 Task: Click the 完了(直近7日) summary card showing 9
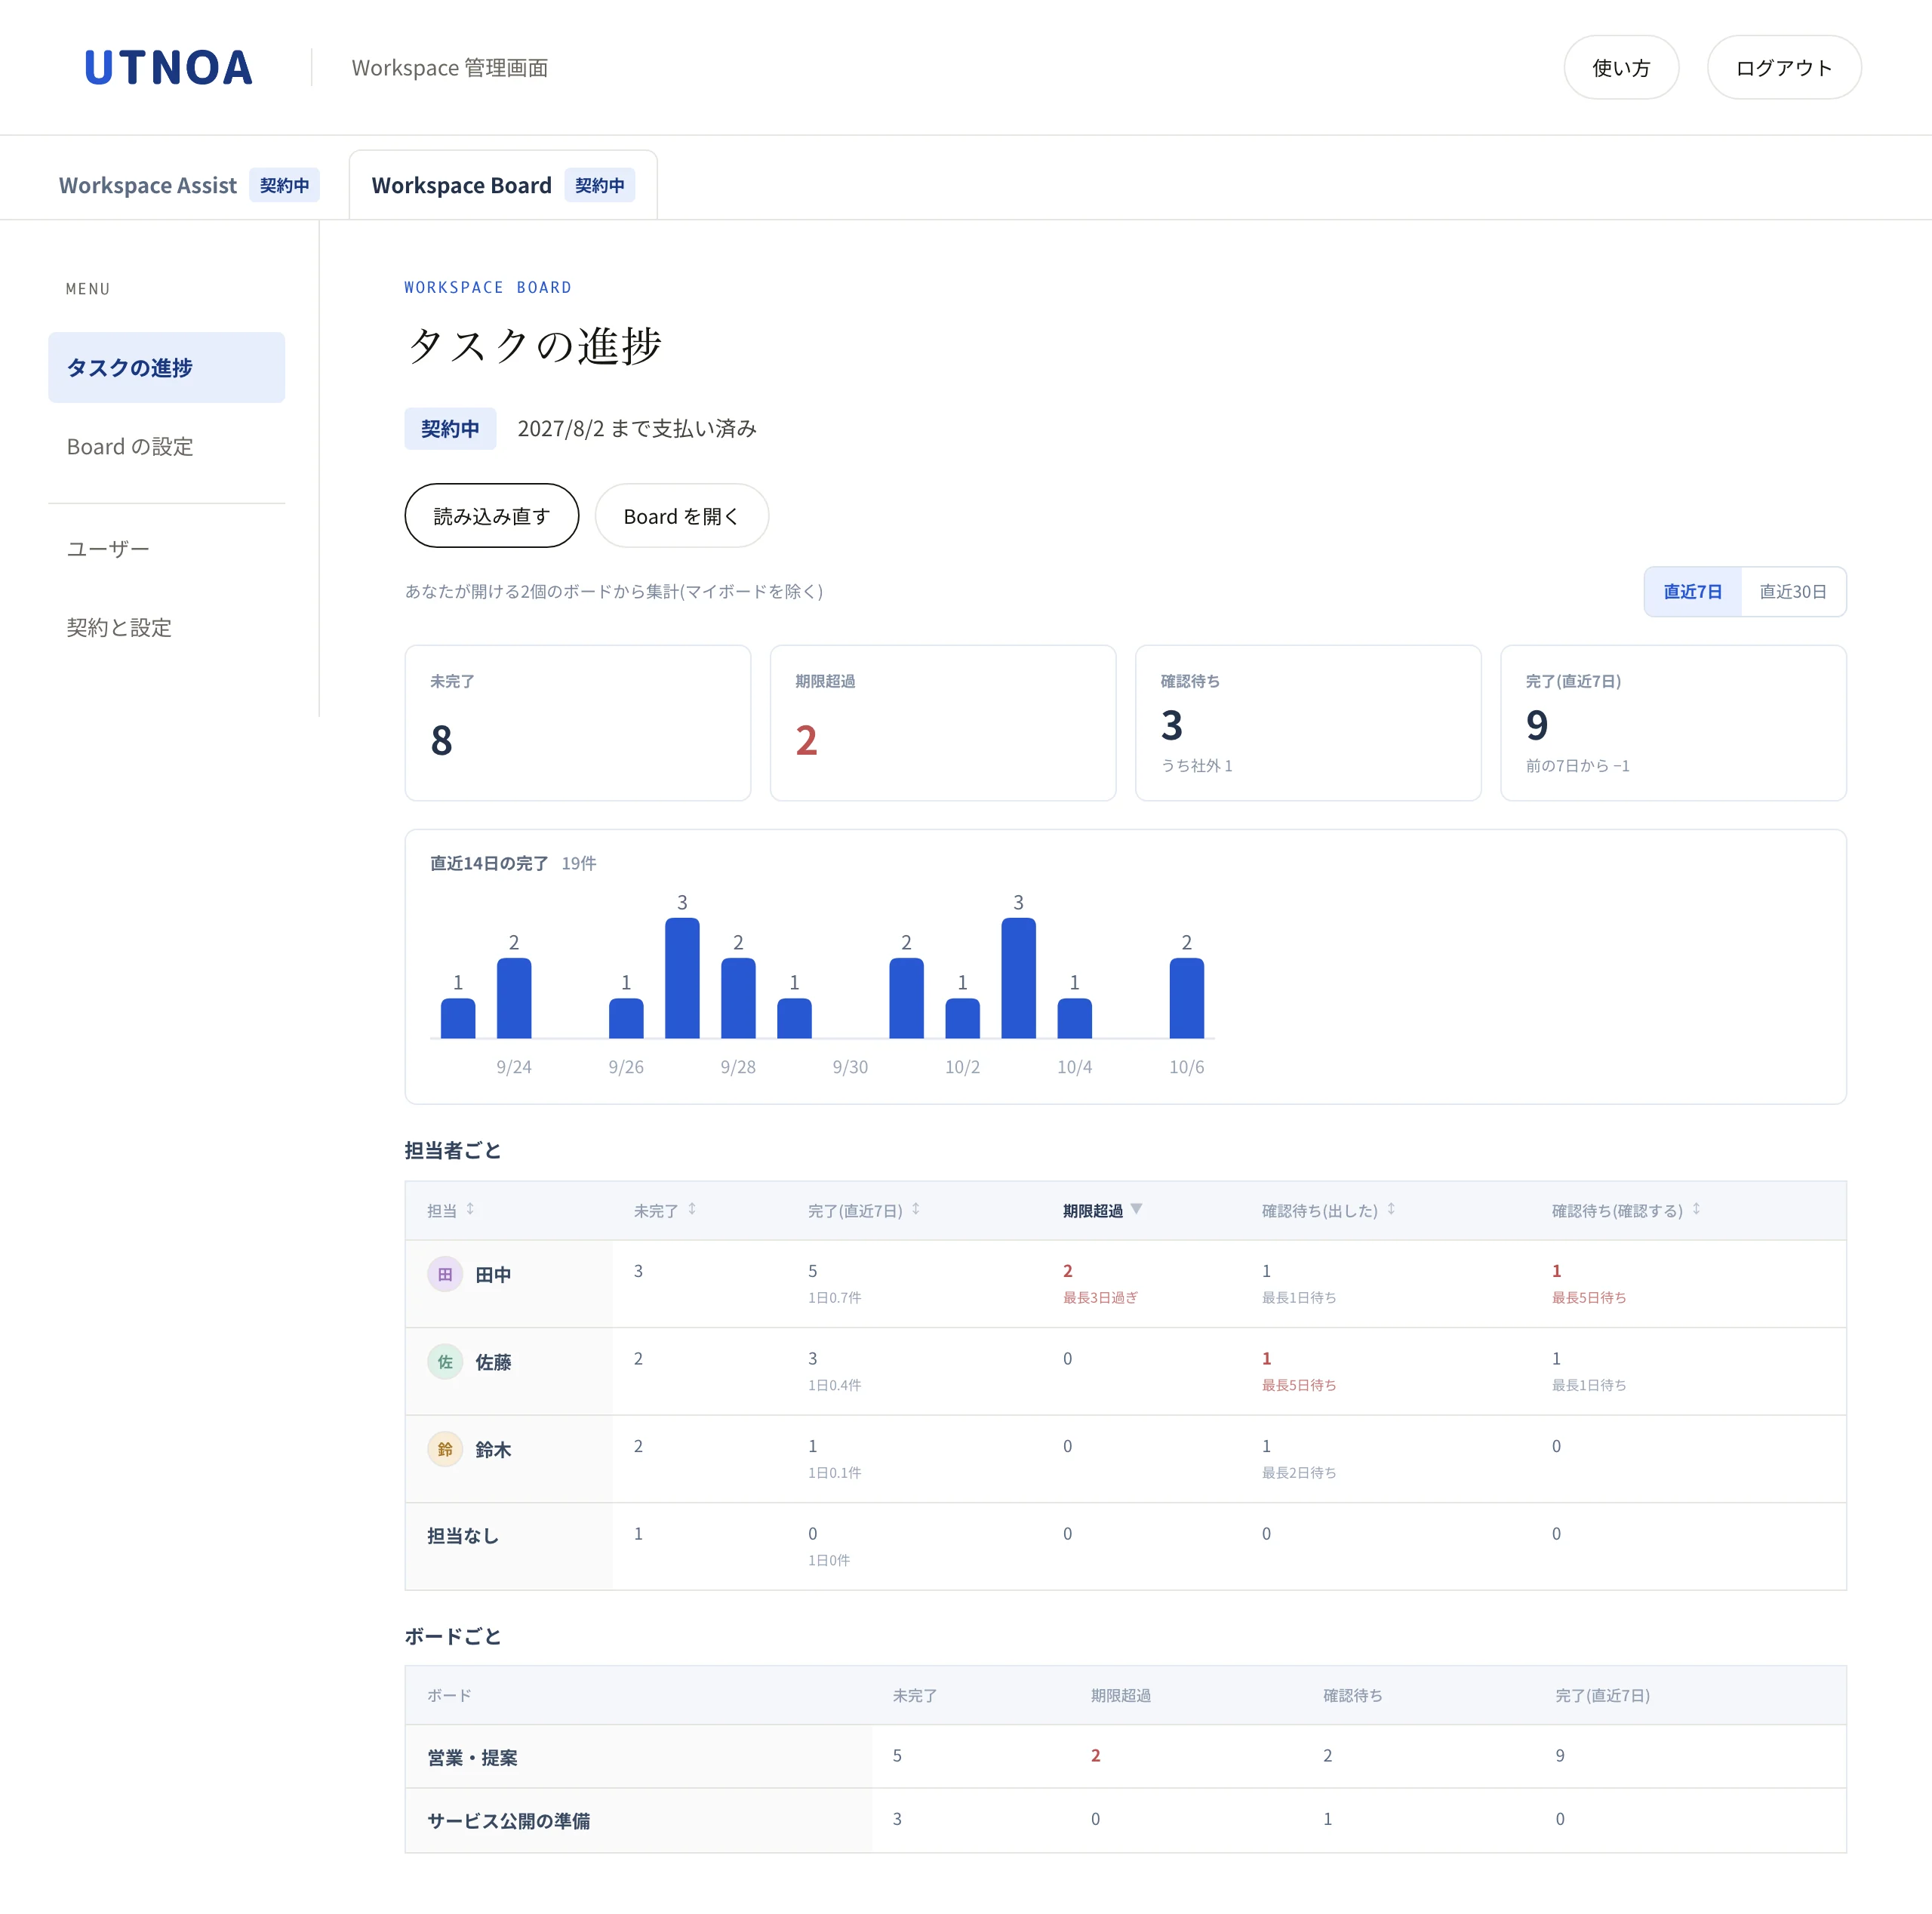click(1673, 723)
